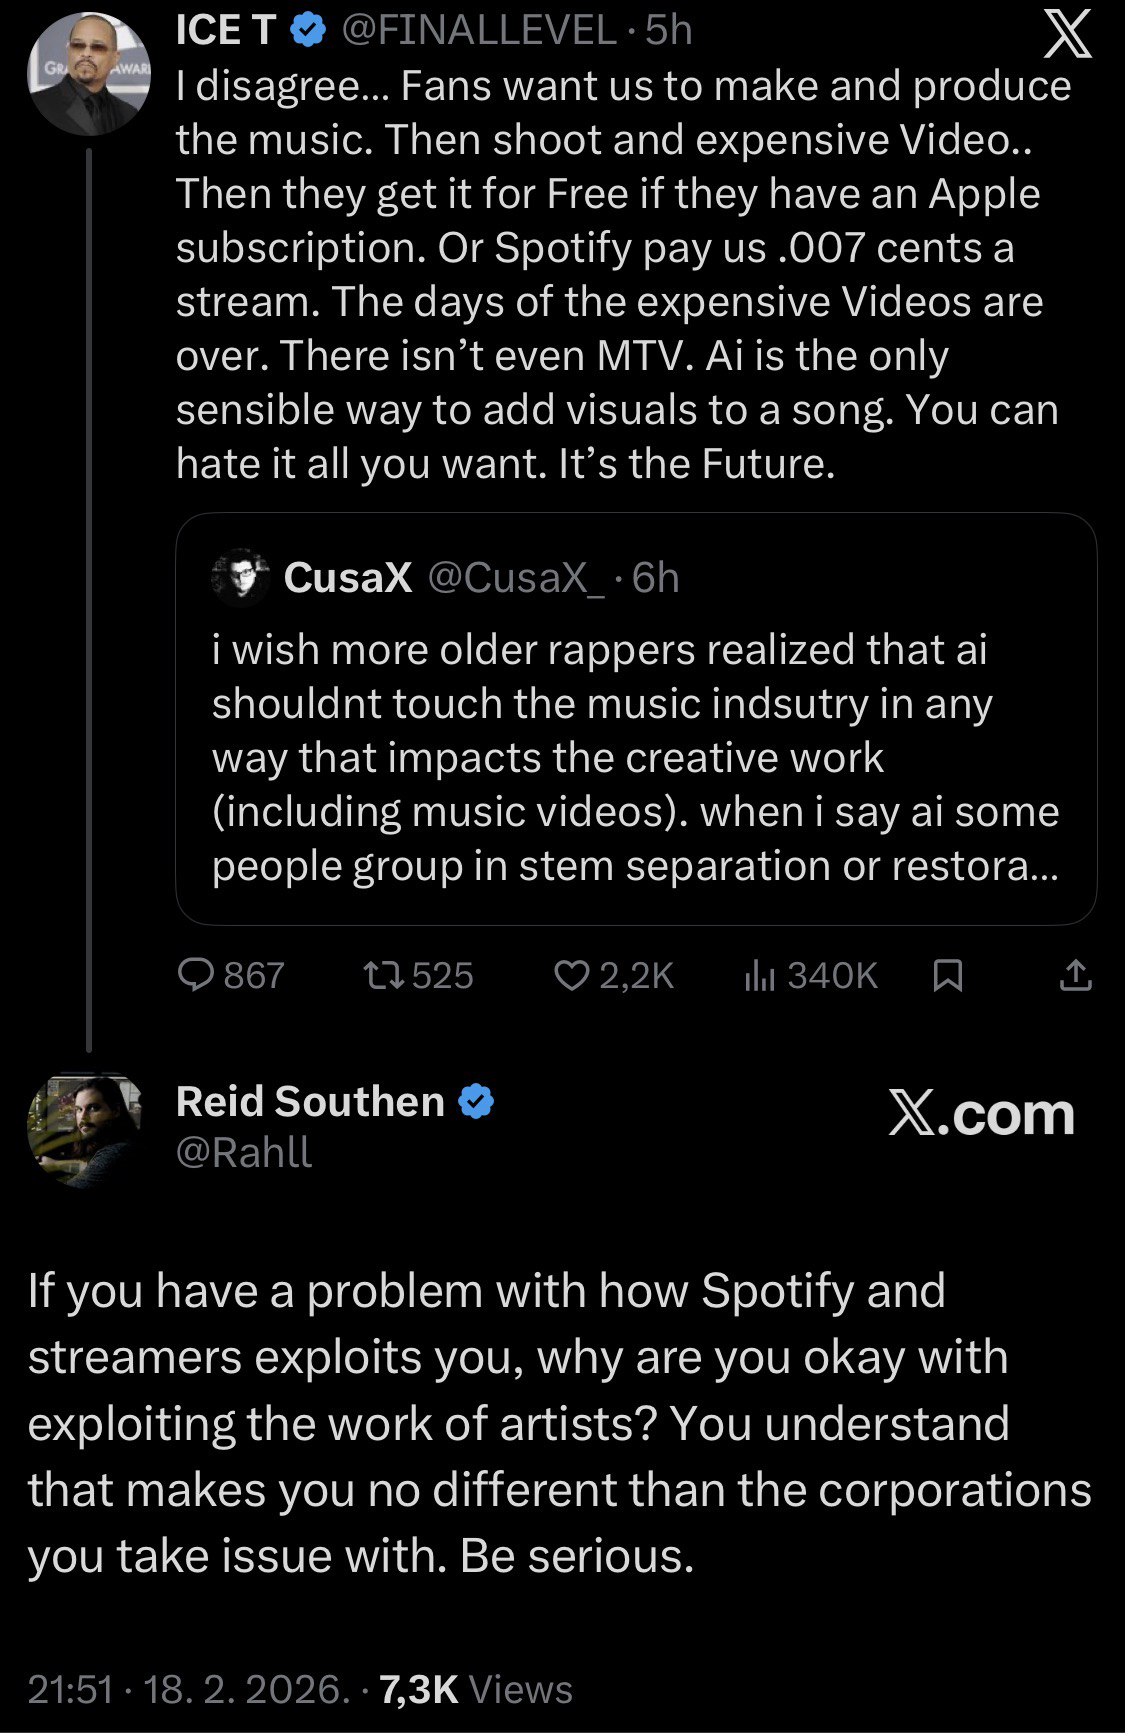Screen dimensions: 1125x1733
Task: Tap the share upload icon
Action: [1075, 975]
